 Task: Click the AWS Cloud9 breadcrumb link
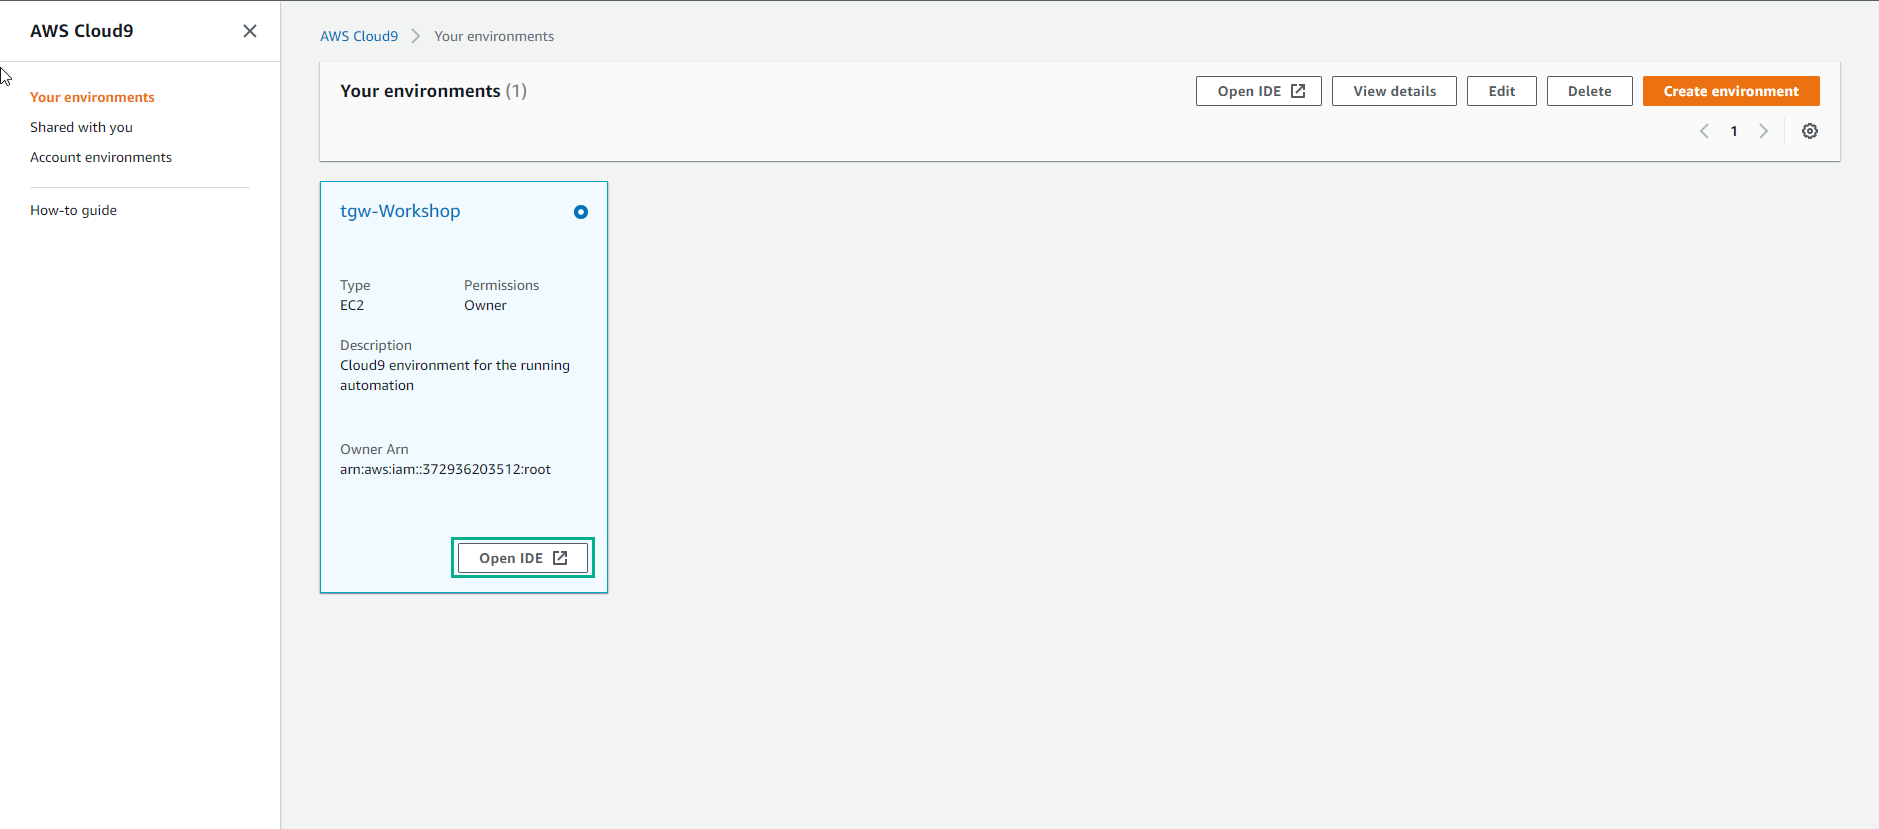[359, 36]
